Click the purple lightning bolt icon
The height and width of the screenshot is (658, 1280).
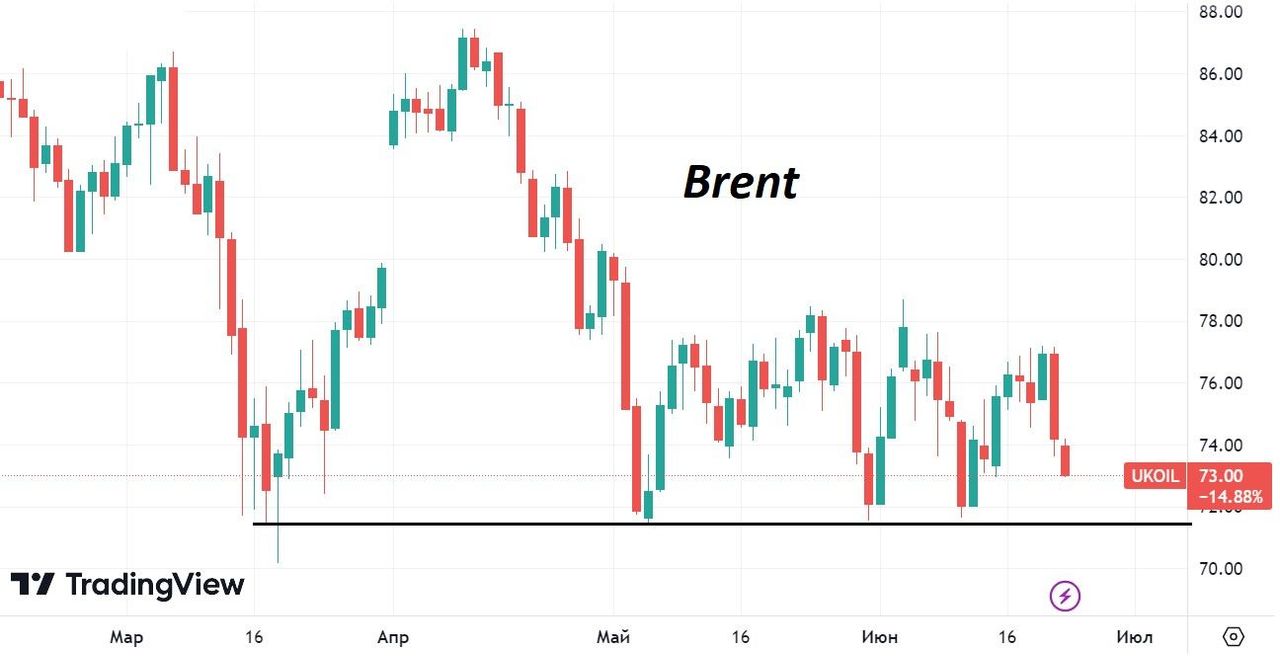[x=1065, y=597]
